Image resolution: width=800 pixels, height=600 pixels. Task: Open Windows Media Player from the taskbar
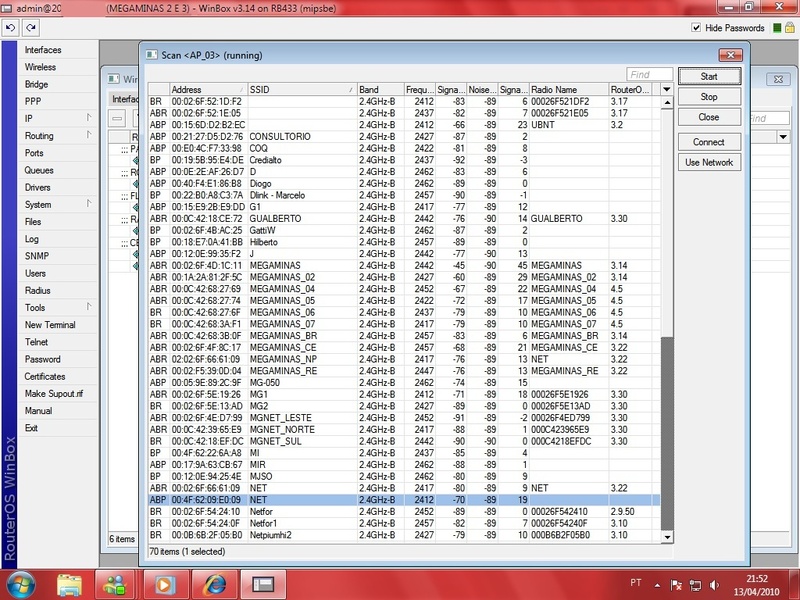pyautogui.click(x=164, y=582)
